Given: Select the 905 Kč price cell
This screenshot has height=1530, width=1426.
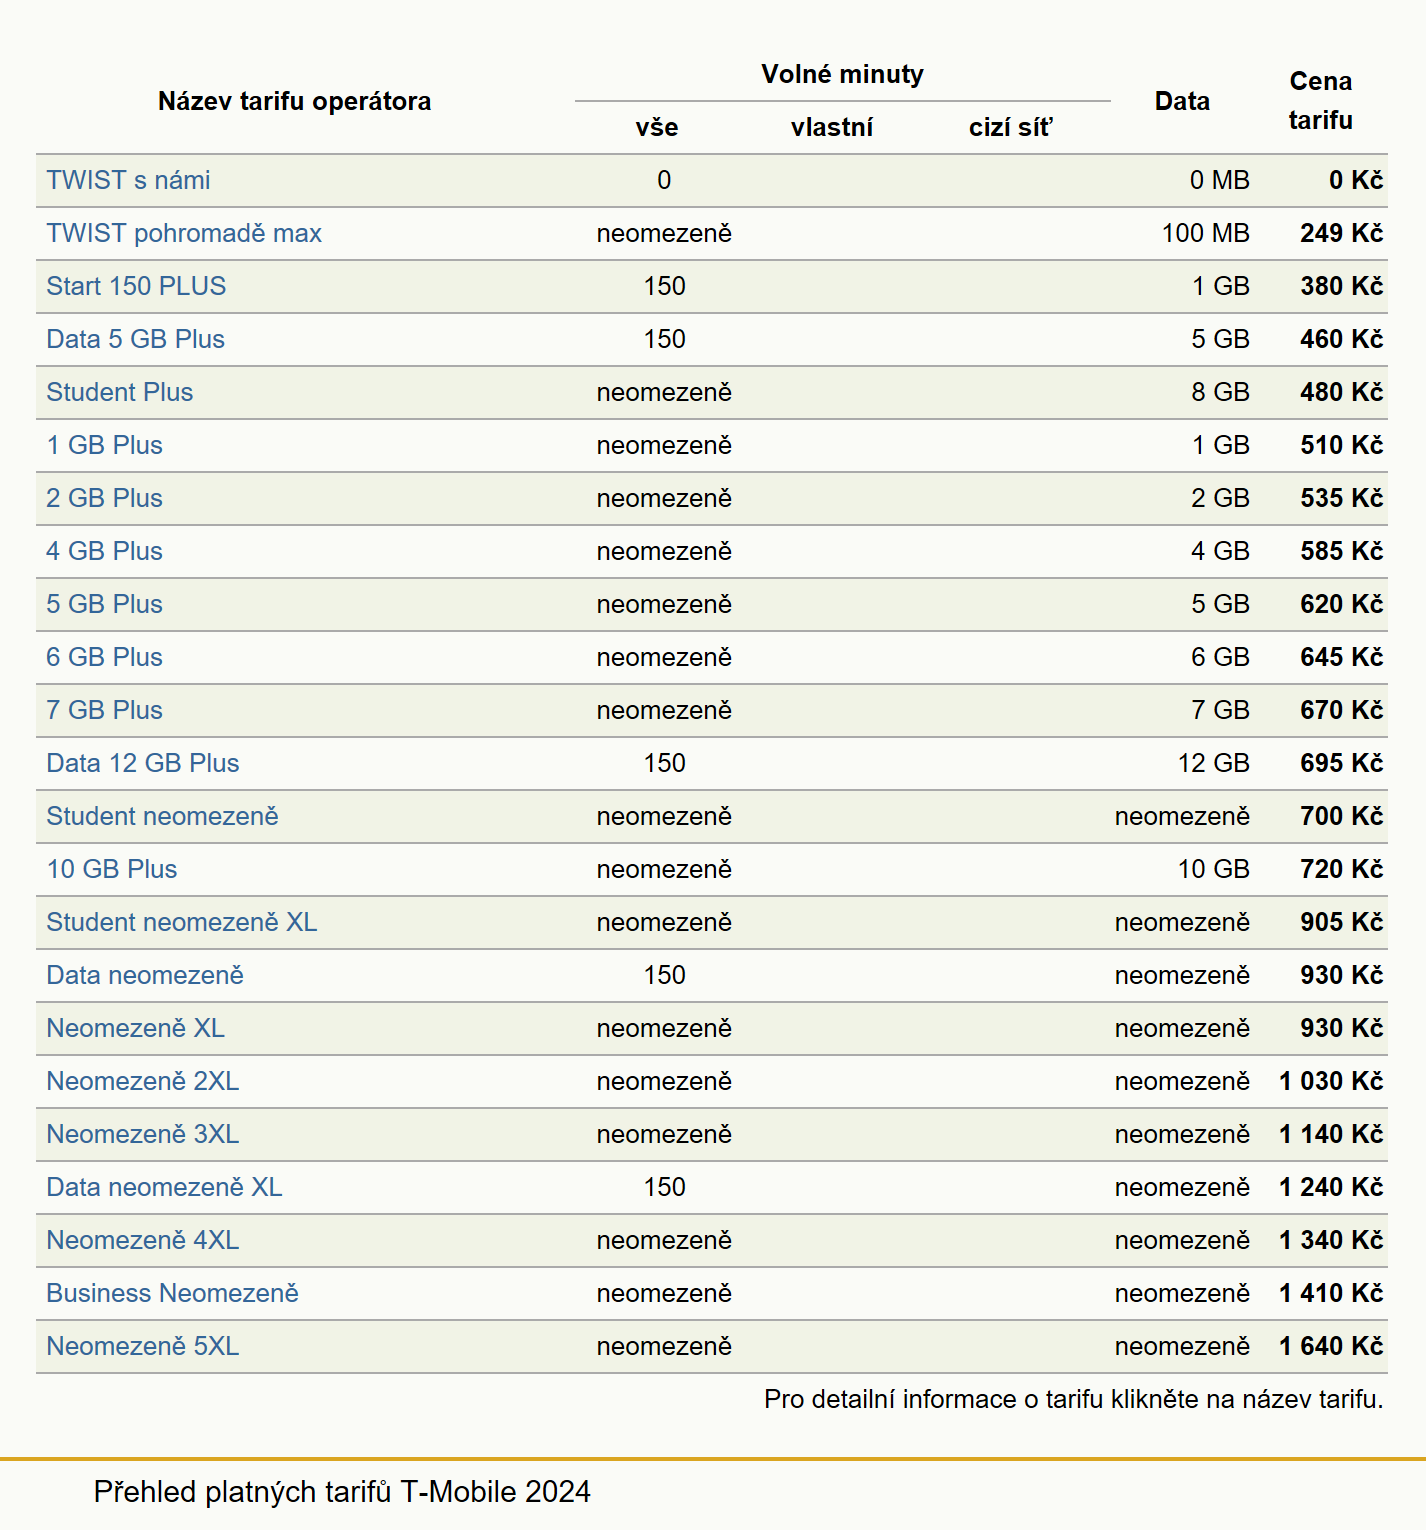Looking at the screenshot, I should [x=1341, y=922].
